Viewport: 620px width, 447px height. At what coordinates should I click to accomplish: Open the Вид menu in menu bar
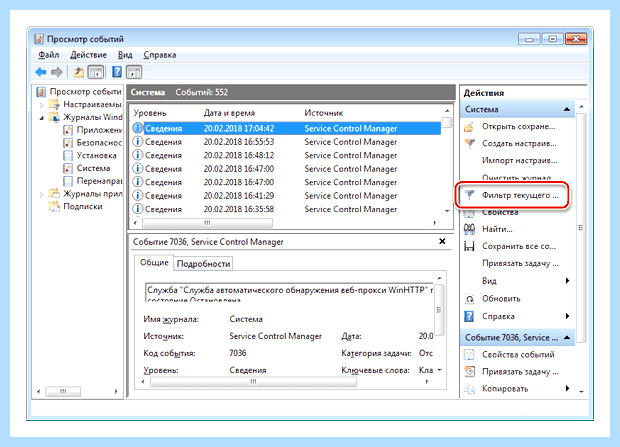125,55
